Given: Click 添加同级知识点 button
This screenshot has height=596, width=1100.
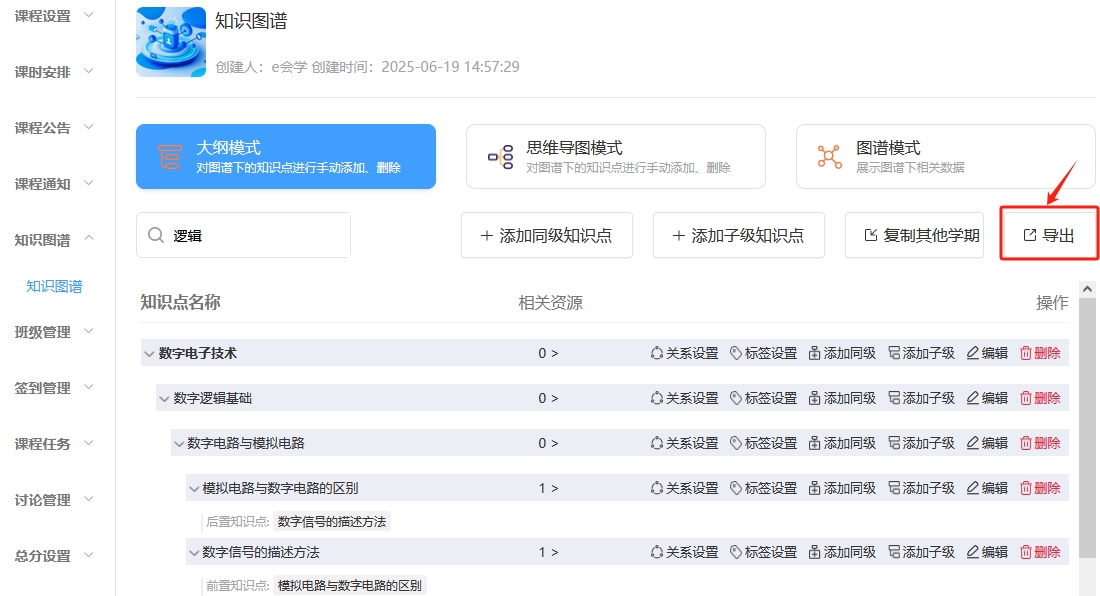Looking at the screenshot, I should point(546,236).
